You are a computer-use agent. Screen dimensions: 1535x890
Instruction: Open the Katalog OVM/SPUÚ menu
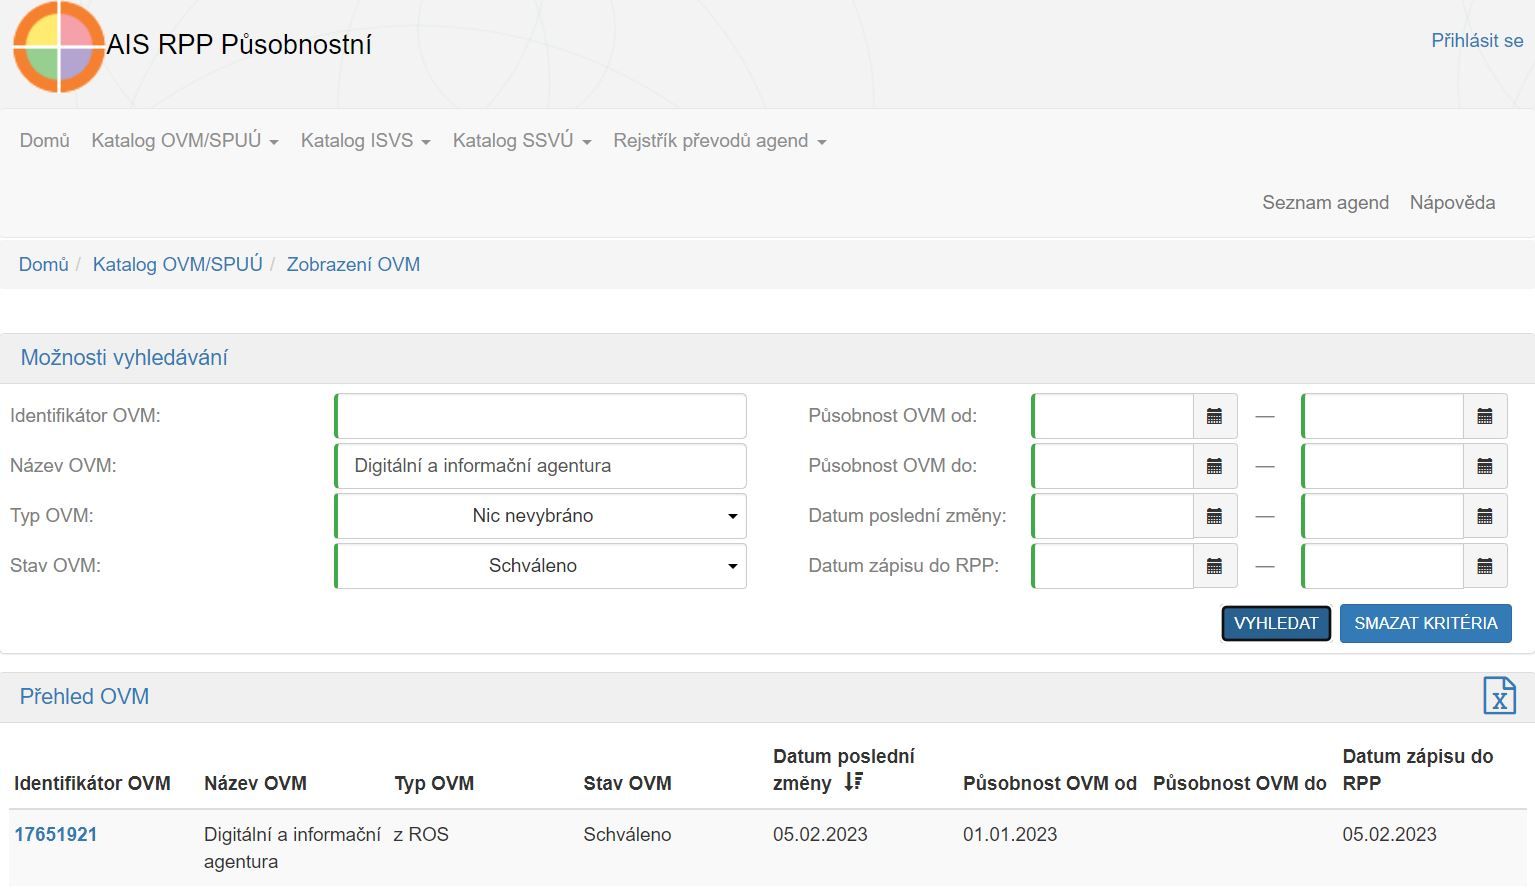[x=185, y=141]
